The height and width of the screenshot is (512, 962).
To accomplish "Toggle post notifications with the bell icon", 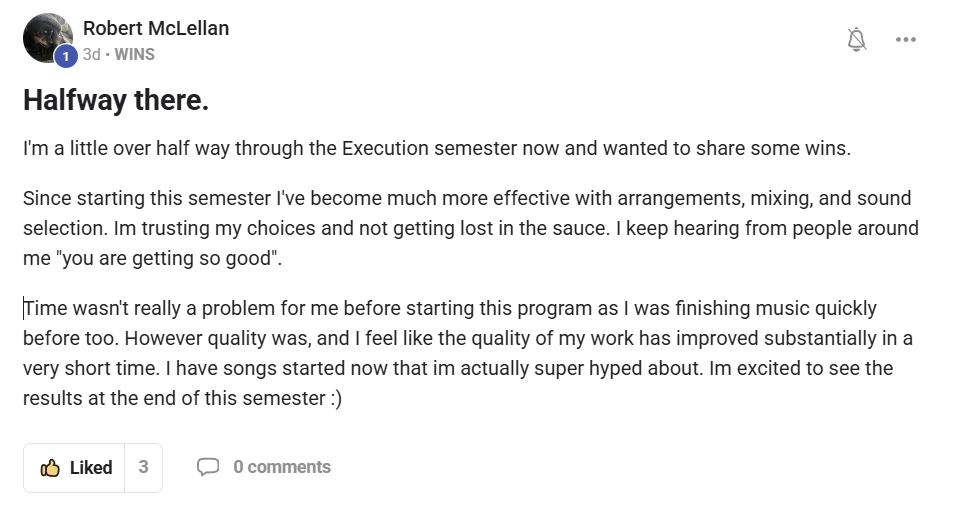I will (x=856, y=40).
